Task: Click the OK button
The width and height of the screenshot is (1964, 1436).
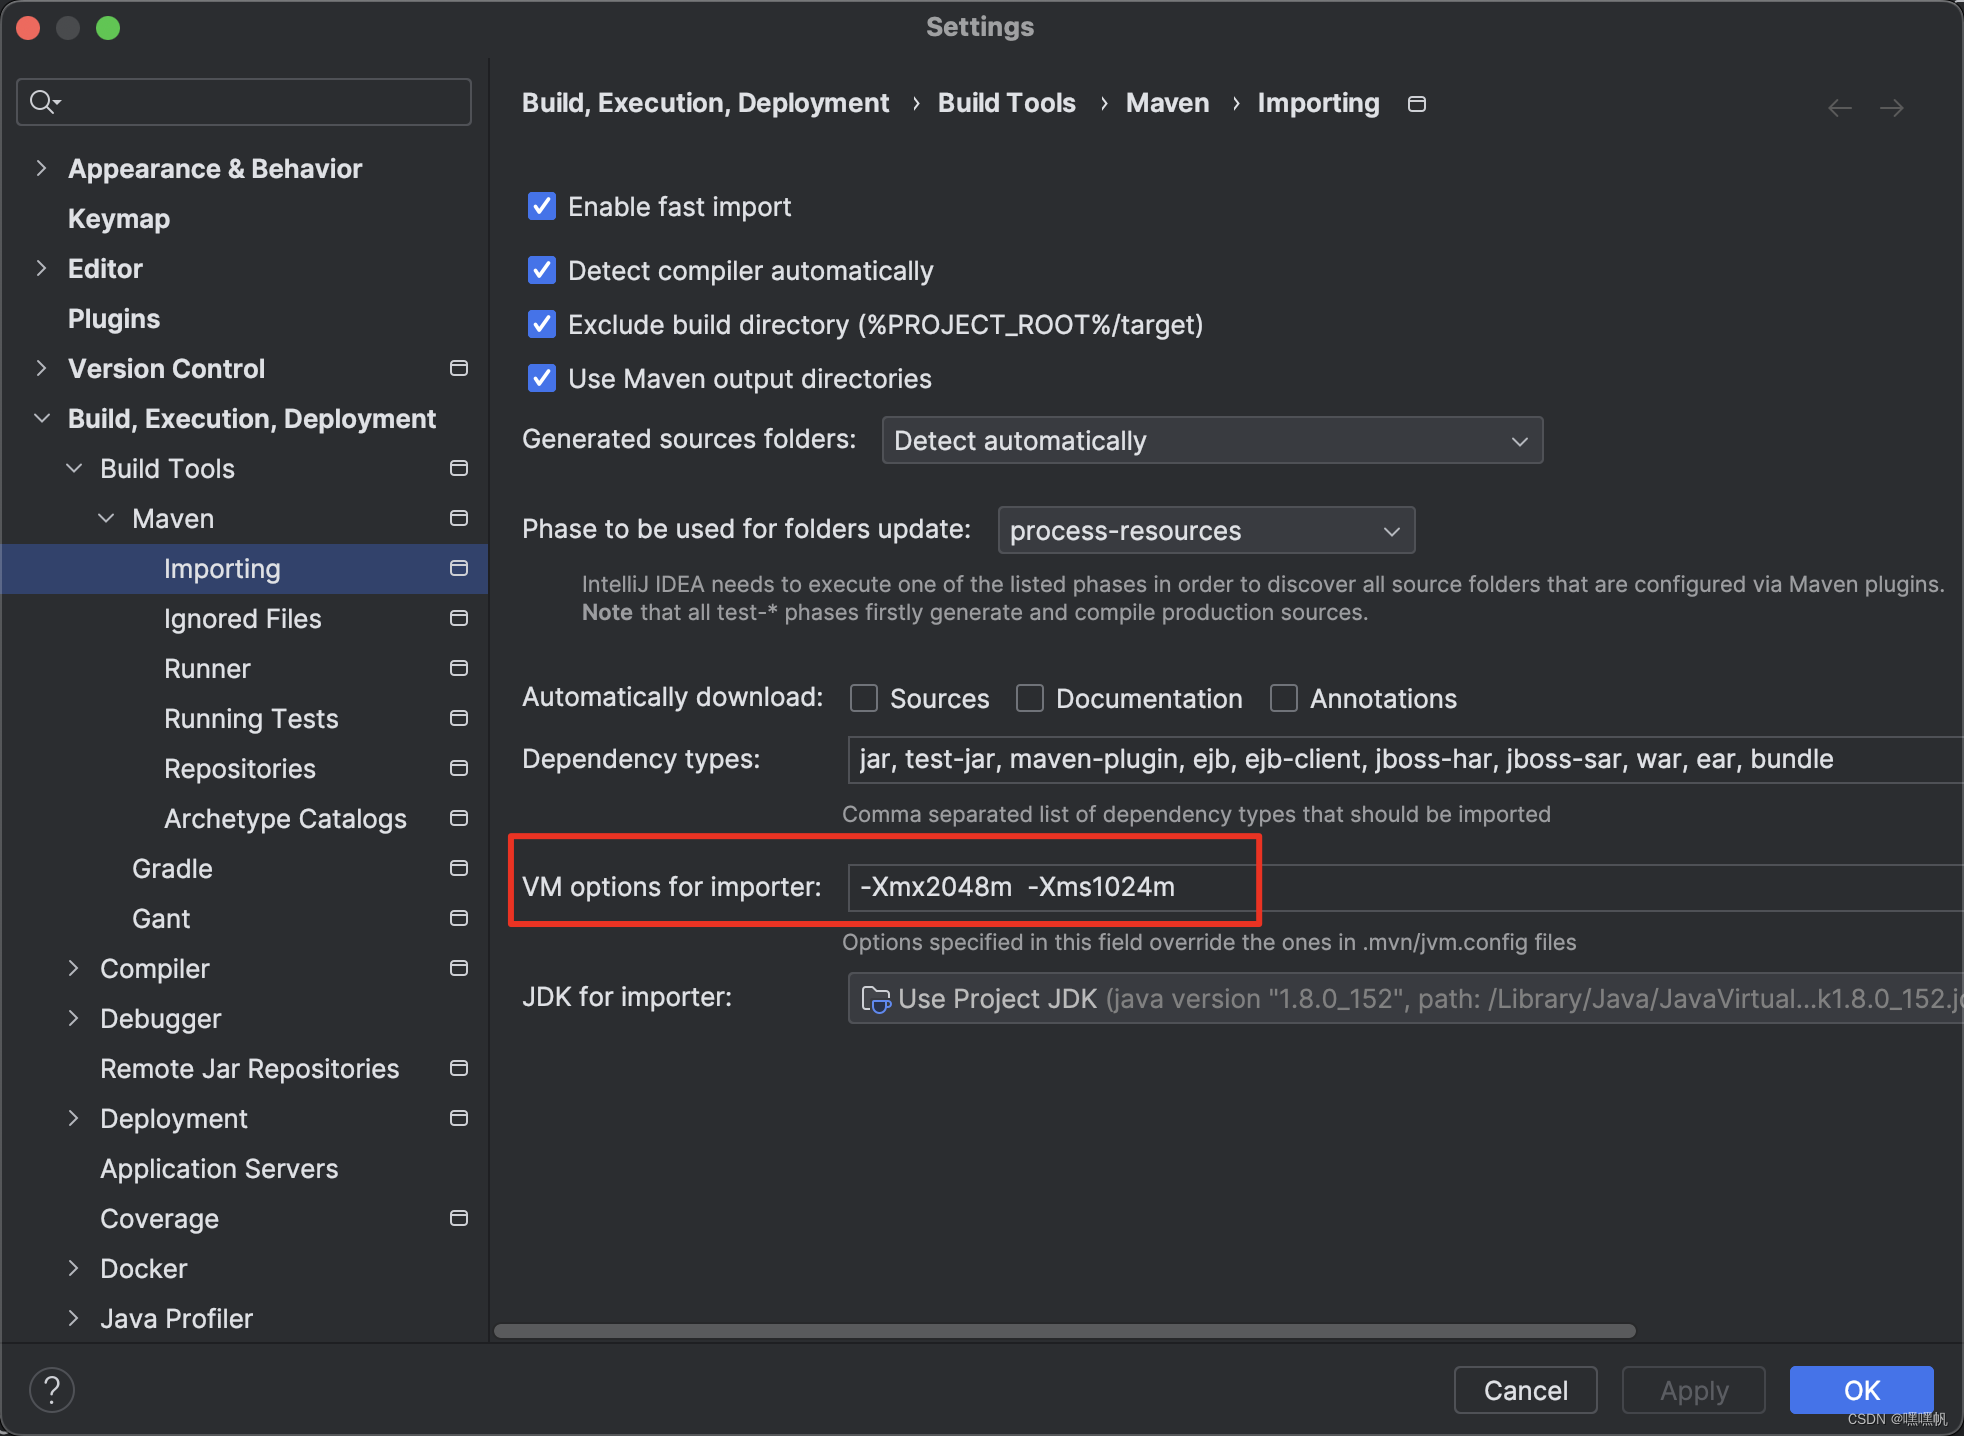Action: coord(1861,1390)
